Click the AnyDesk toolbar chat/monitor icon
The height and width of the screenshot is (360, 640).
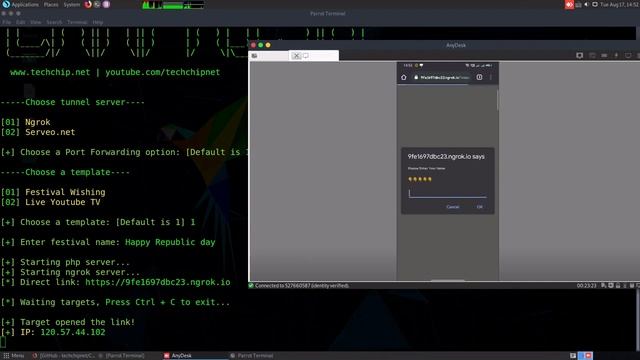pyautogui.click(x=580, y=55)
